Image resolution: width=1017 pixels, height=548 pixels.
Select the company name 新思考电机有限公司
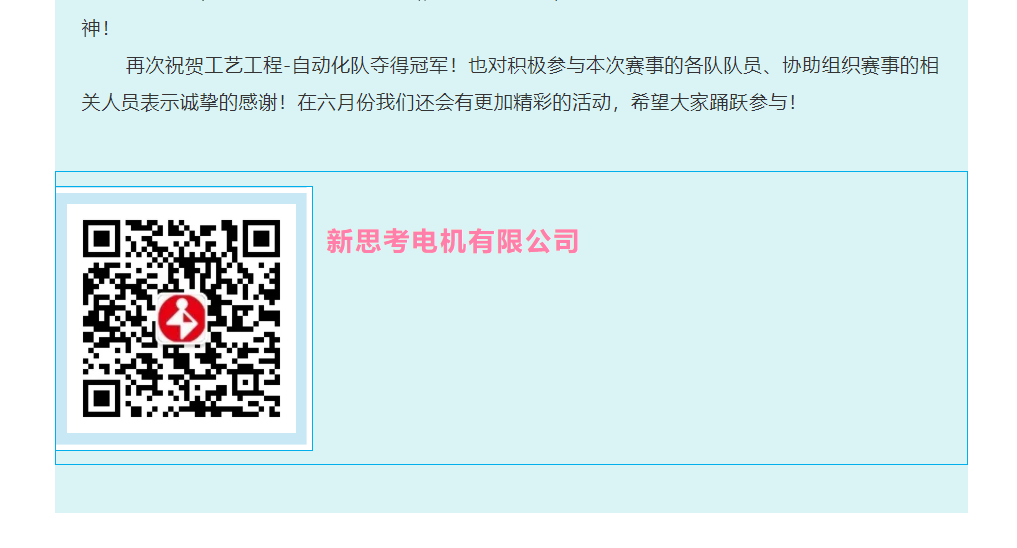pyautogui.click(x=452, y=241)
